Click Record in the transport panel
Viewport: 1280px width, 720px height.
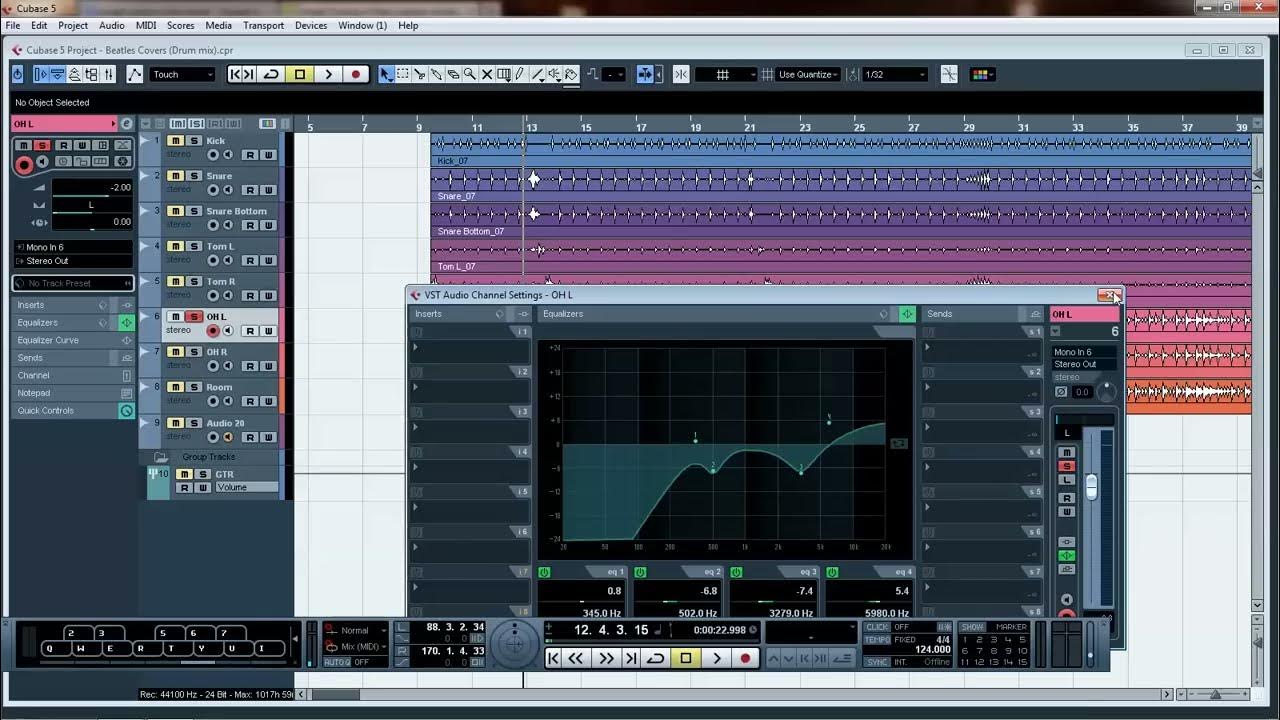(745, 658)
